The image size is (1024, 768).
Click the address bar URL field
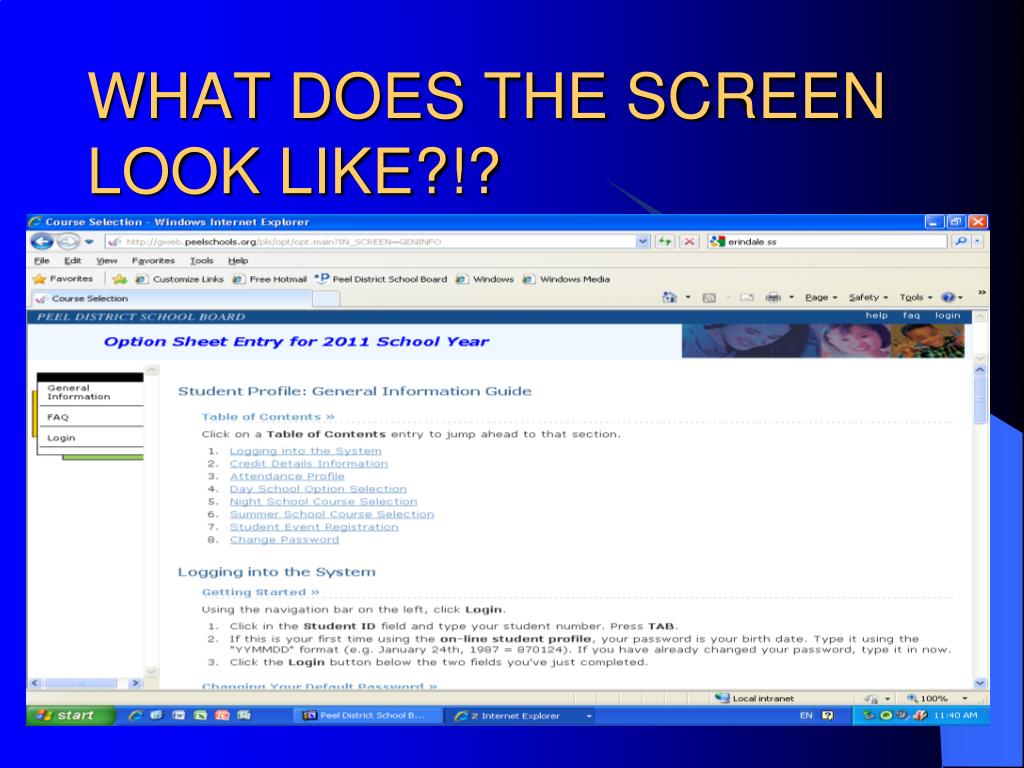tap(370, 242)
